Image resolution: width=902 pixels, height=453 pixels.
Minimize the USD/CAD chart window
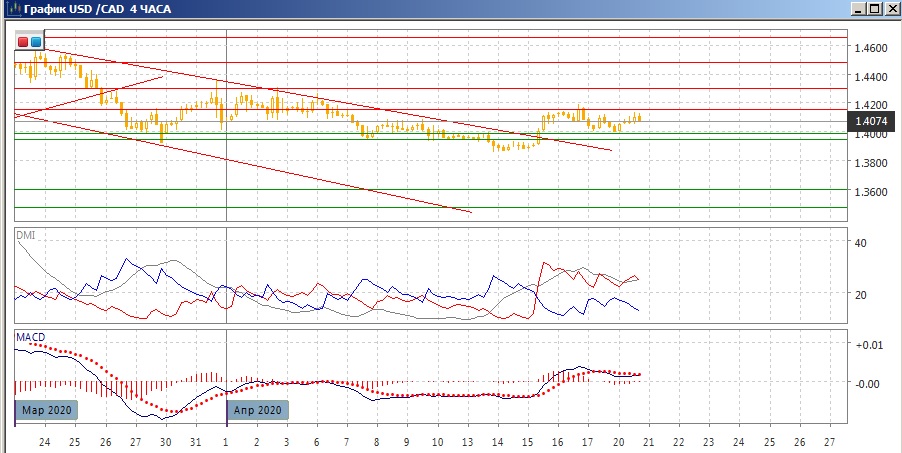(x=859, y=9)
